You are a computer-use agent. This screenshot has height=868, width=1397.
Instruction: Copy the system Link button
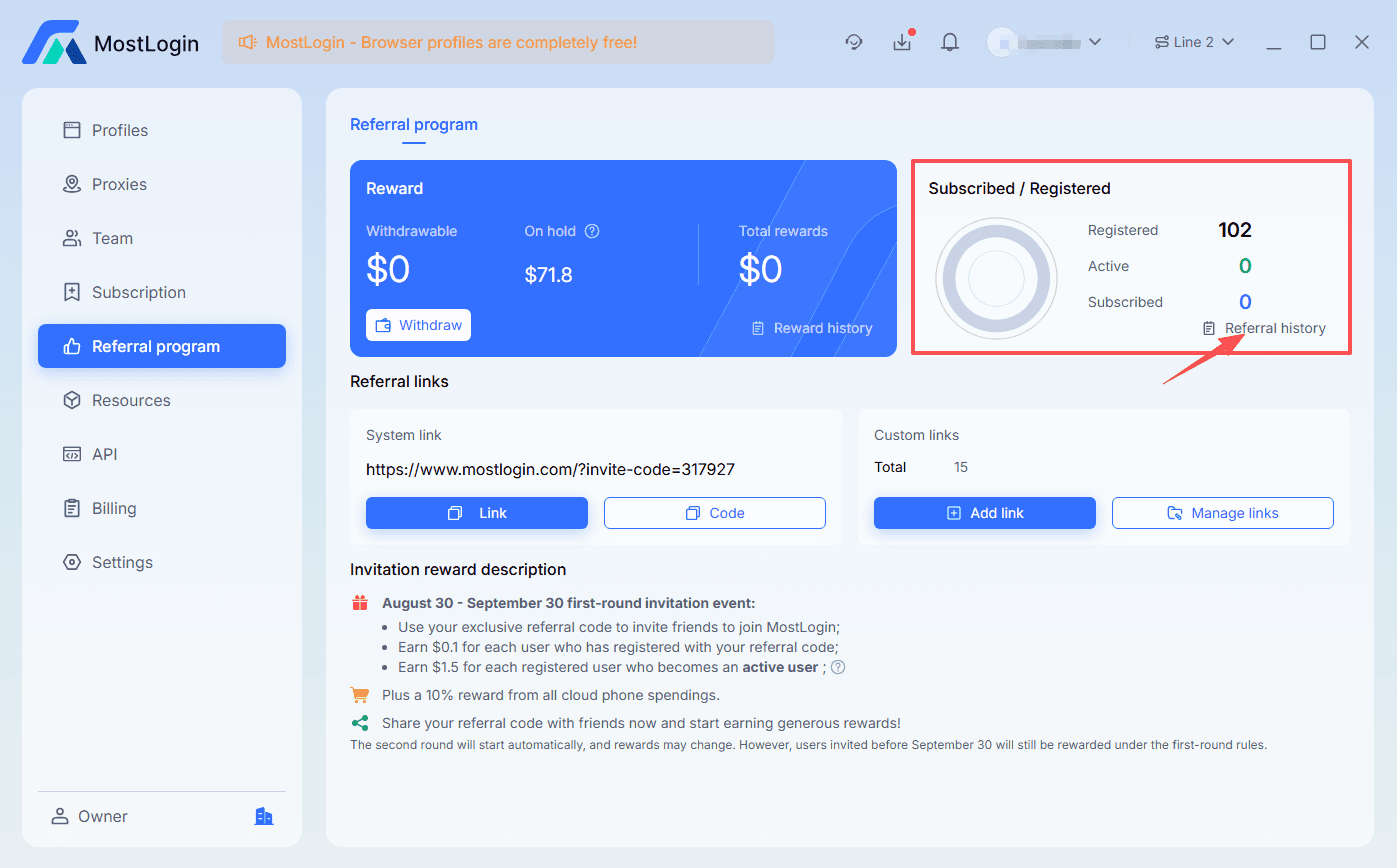(x=477, y=513)
